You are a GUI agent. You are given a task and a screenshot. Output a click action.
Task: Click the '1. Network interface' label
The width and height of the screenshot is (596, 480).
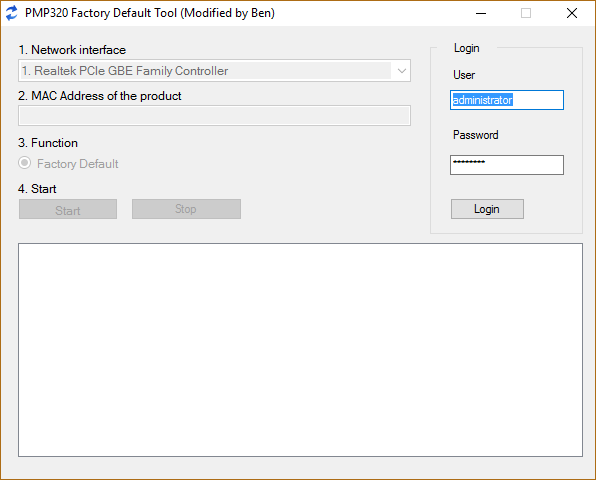coord(72,50)
